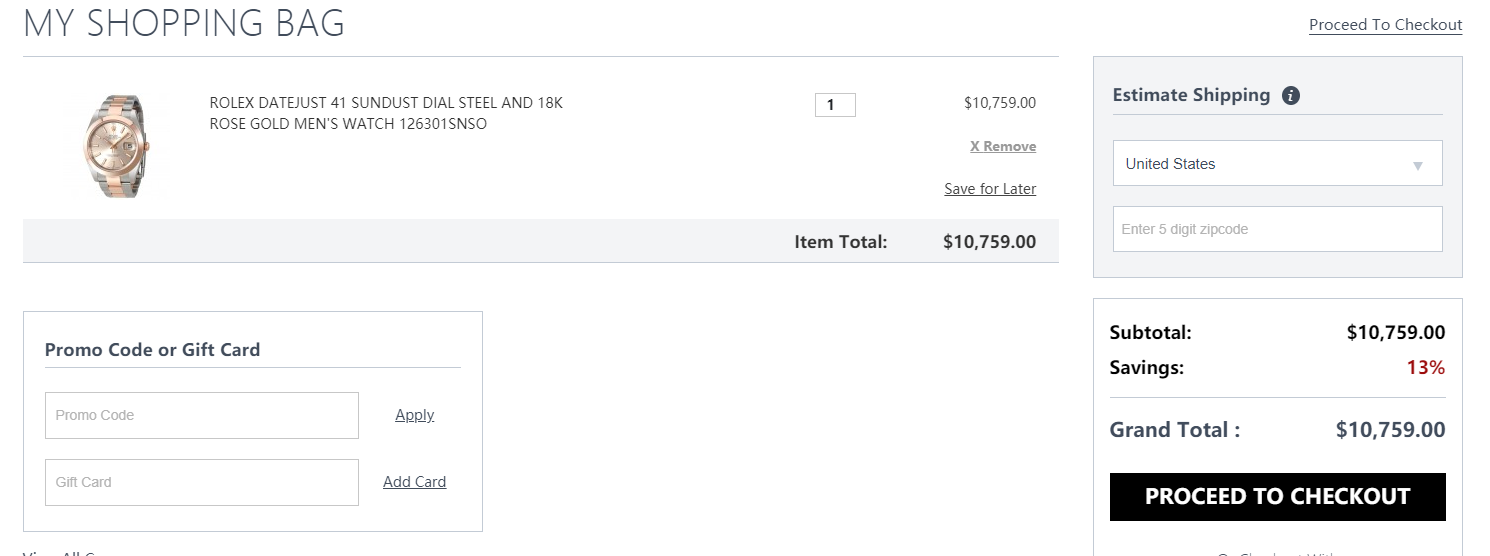Image resolution: width=1490 pixels, height=556 pixels.
Task: Open the Rolex Datejust watch thumbnail
Action: coord(116,145)
